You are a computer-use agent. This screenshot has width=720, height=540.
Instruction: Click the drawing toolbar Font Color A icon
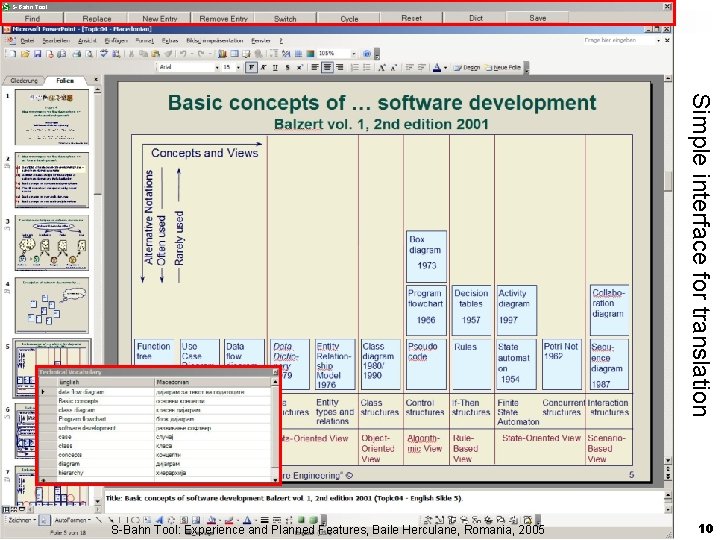click(x=247, y=520)
